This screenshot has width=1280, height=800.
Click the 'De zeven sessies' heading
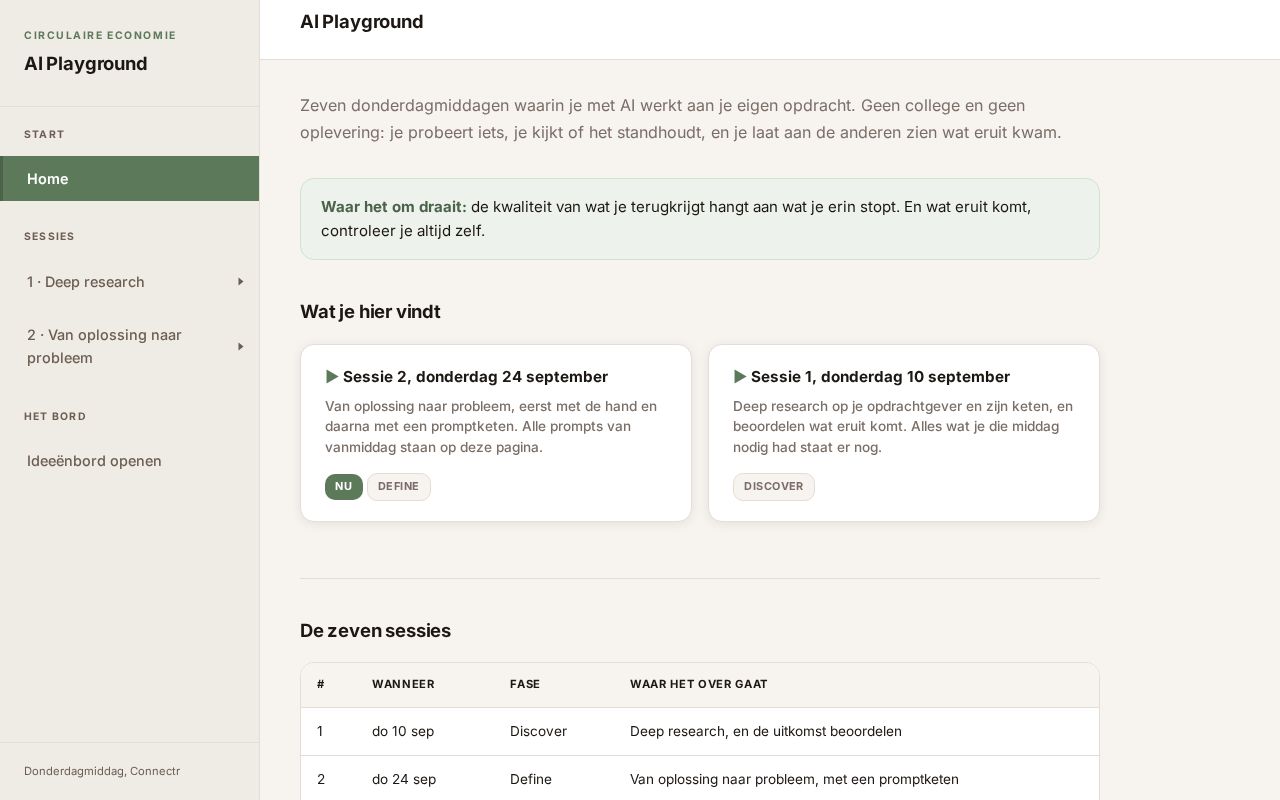coord(375,631)
